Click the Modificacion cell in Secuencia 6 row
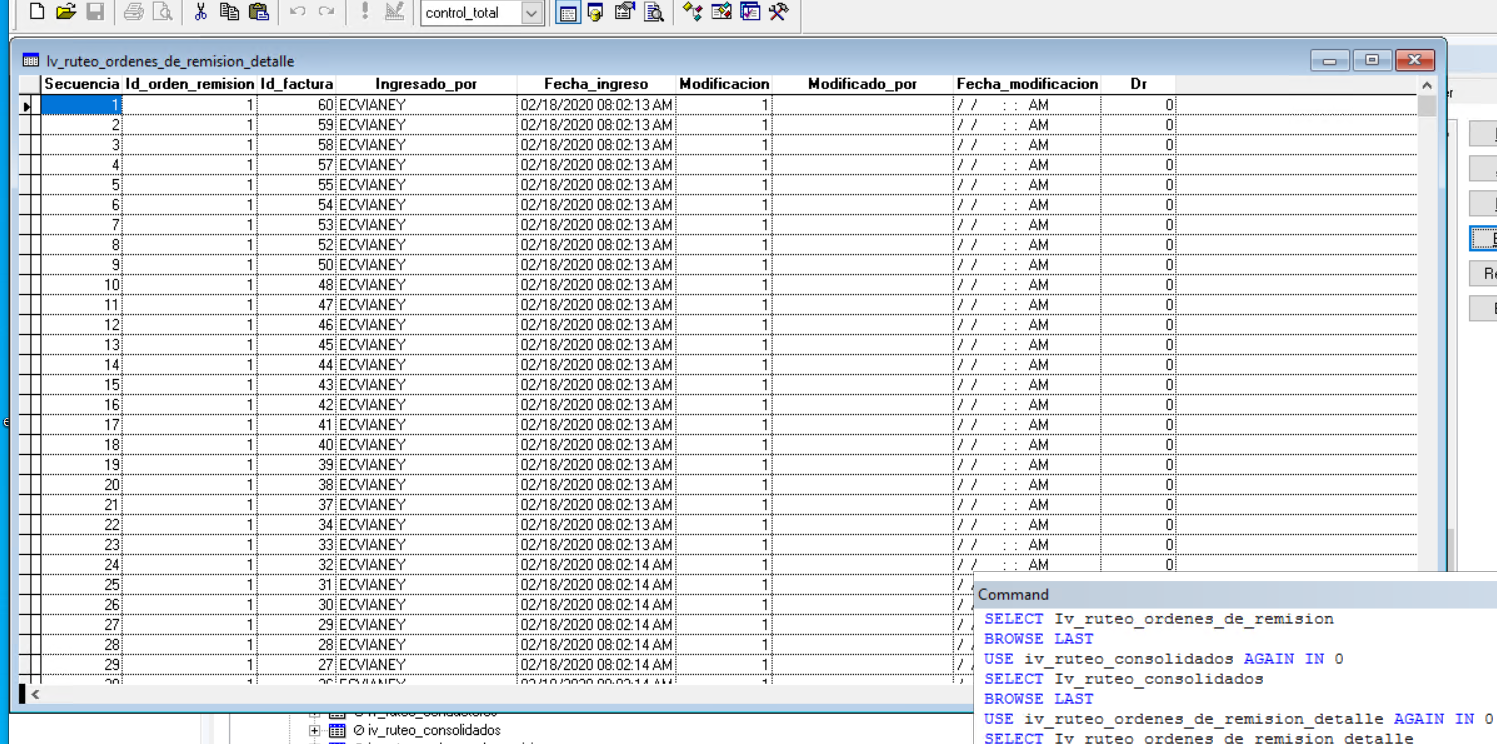The image size is (1497, 744). pyautogui.click(x=724, y=205)
